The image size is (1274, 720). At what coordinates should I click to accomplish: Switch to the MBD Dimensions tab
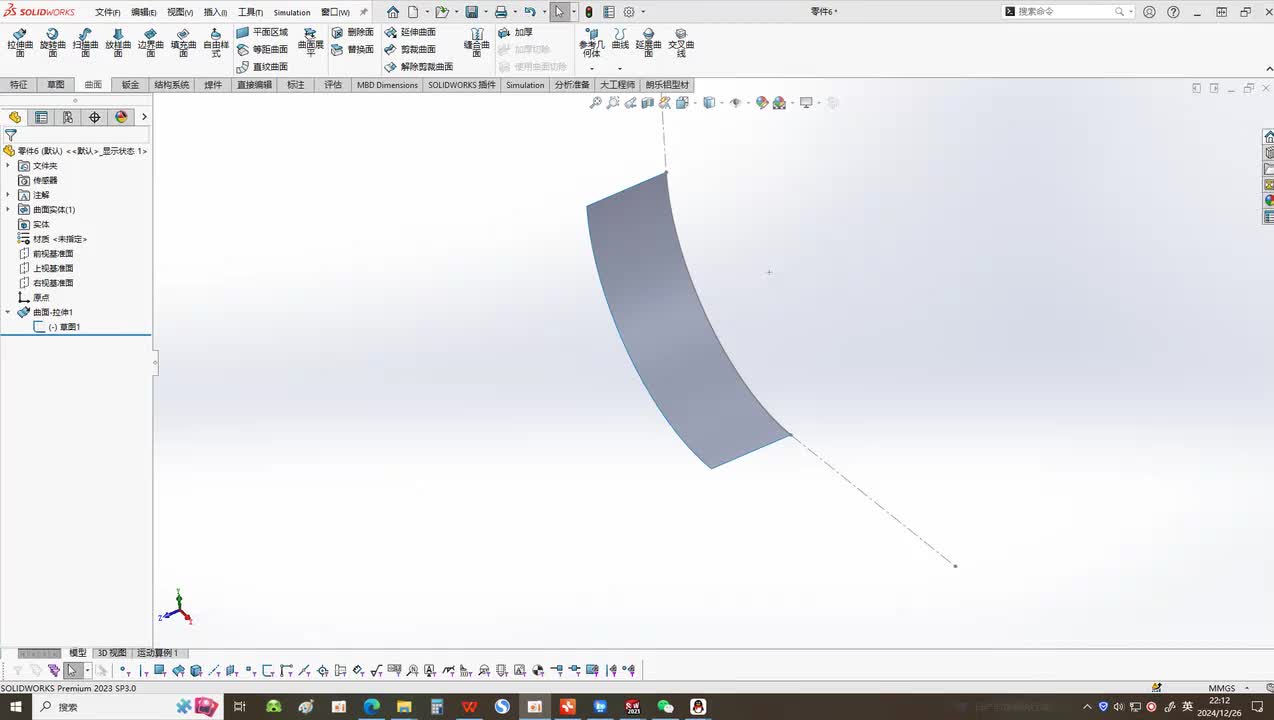pos(387,85)
